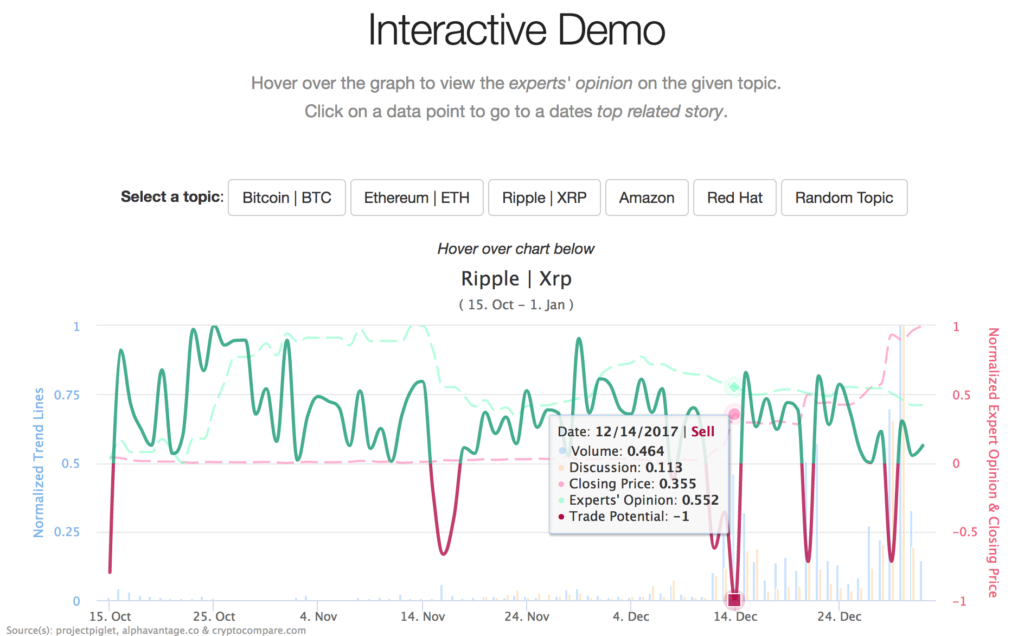1024x636 pixels.
Task: Click the '4. Dec' x-axis label
Action: (631, 616)
